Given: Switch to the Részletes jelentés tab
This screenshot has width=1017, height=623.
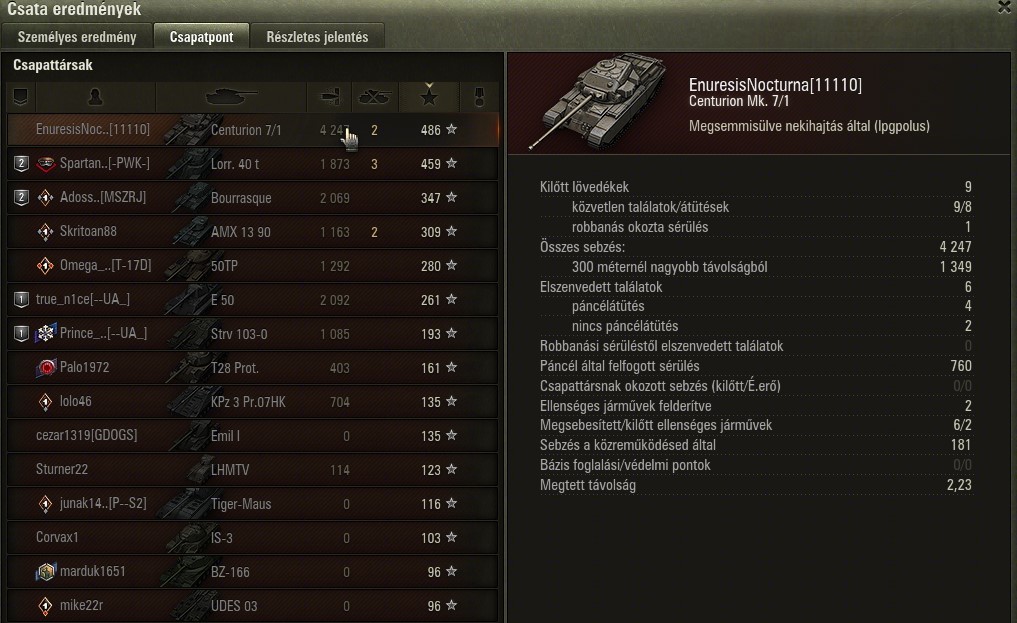Looking at the screenshot, I should click(317, 37).
